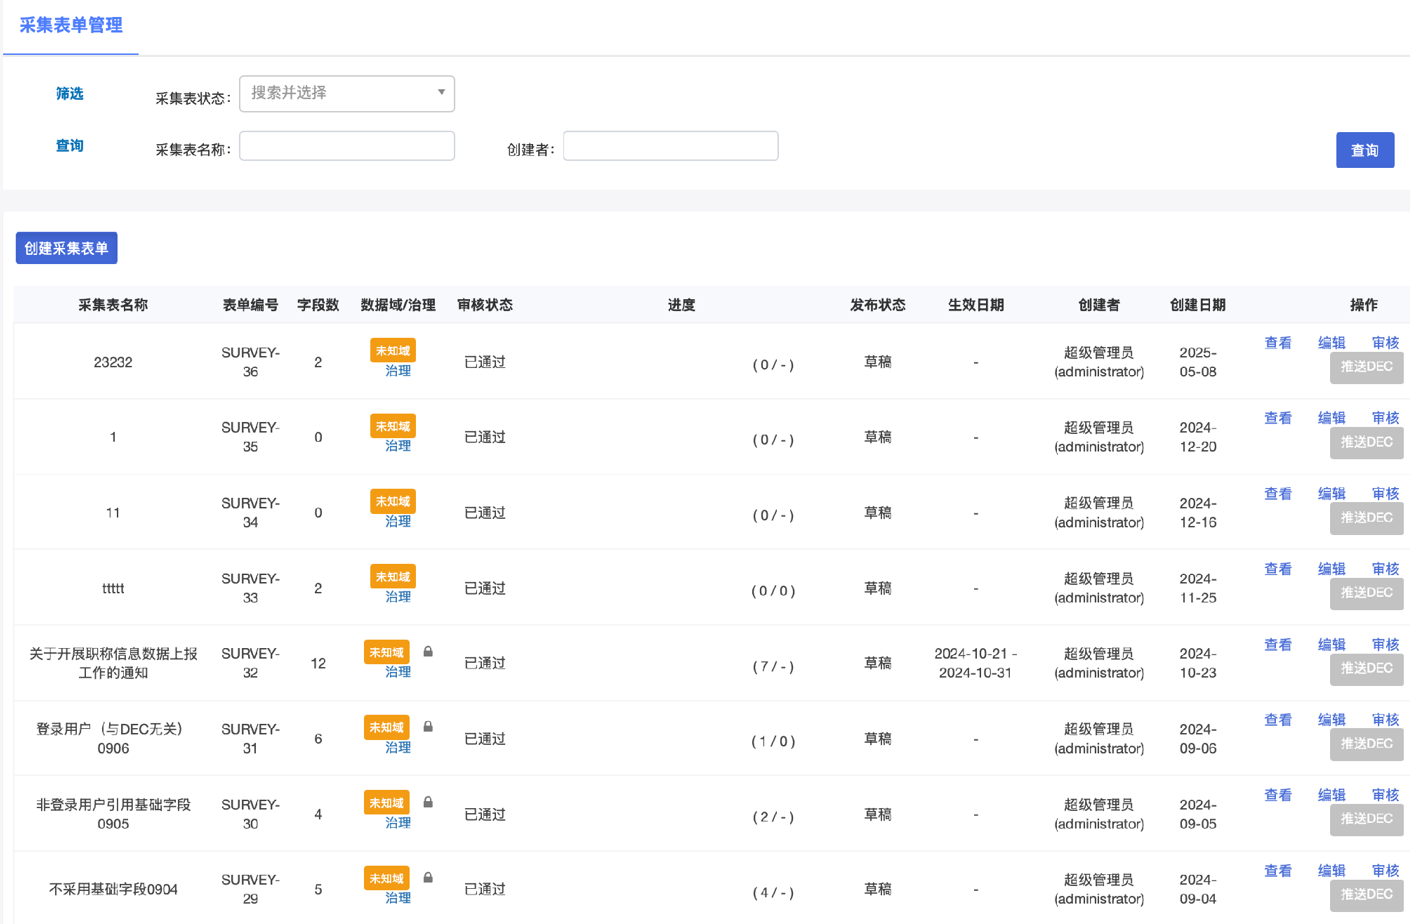
Task: Click 查看 for SURVEY-34
Action: click(1278, 494)
